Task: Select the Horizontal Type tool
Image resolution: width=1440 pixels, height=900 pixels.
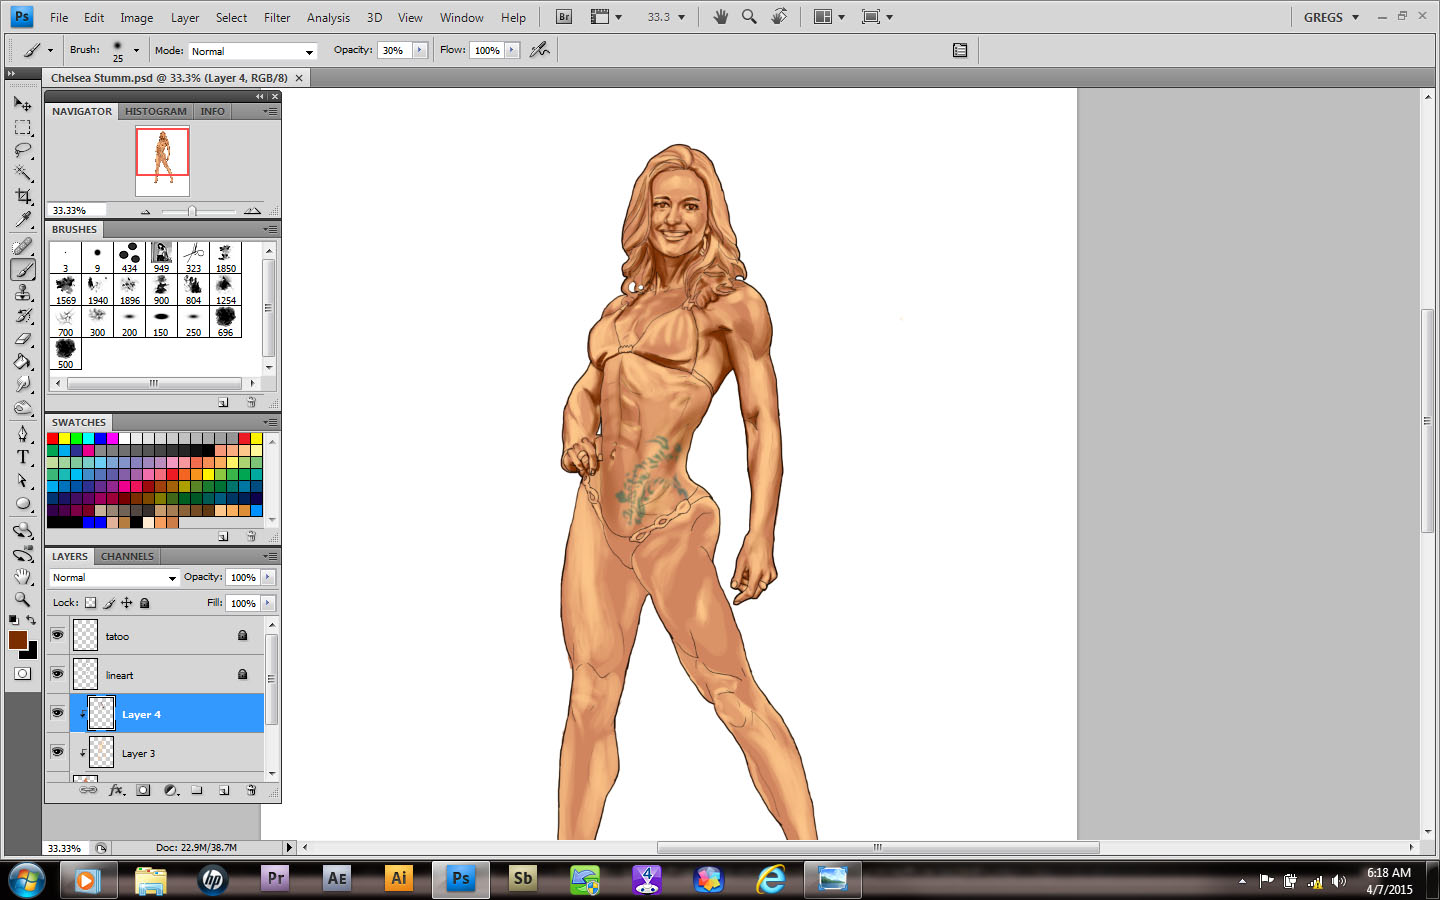Action: (23, 457)
